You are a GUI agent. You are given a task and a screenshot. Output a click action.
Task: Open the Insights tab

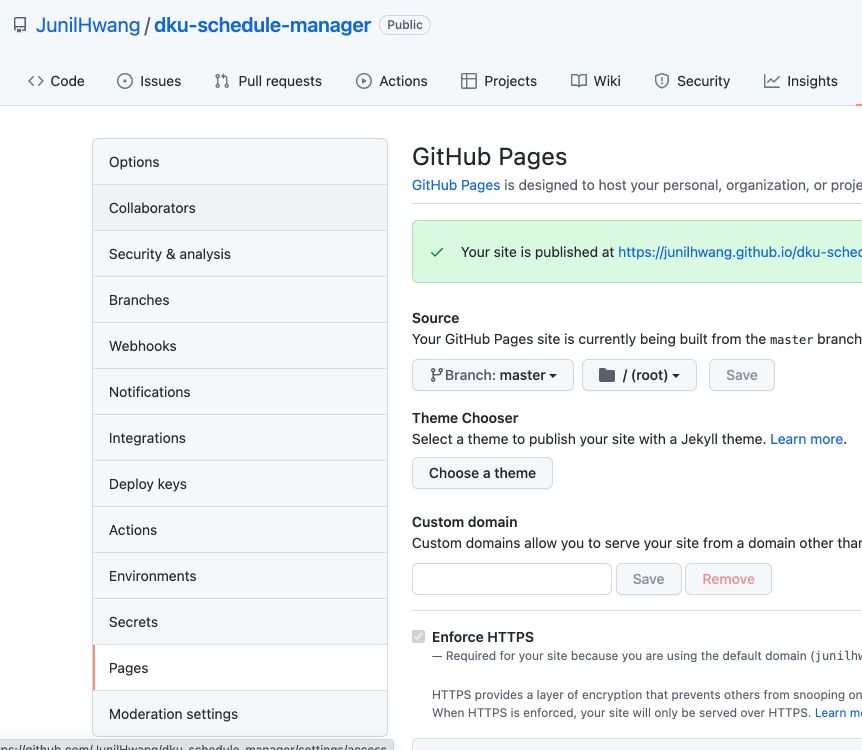[x=800, y=81]
